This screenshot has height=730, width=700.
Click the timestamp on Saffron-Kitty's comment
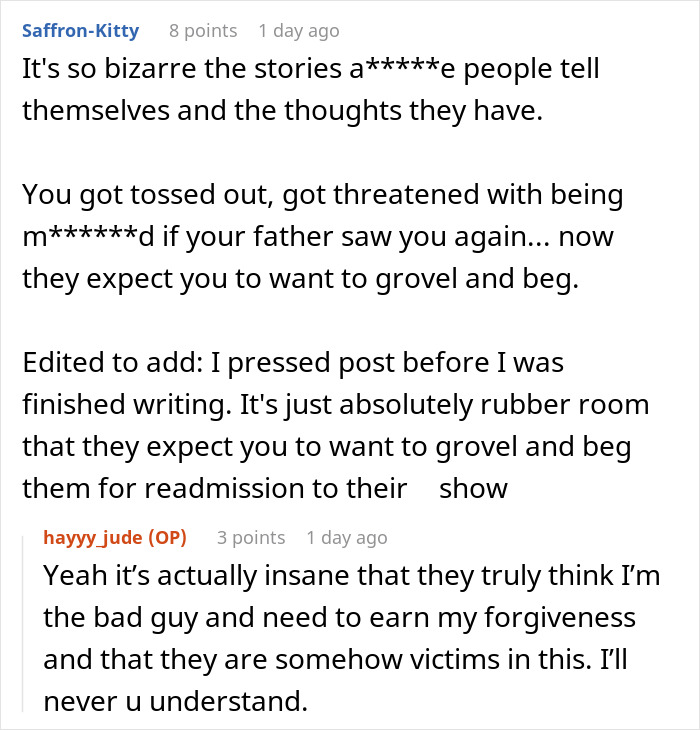coord(298,31)
